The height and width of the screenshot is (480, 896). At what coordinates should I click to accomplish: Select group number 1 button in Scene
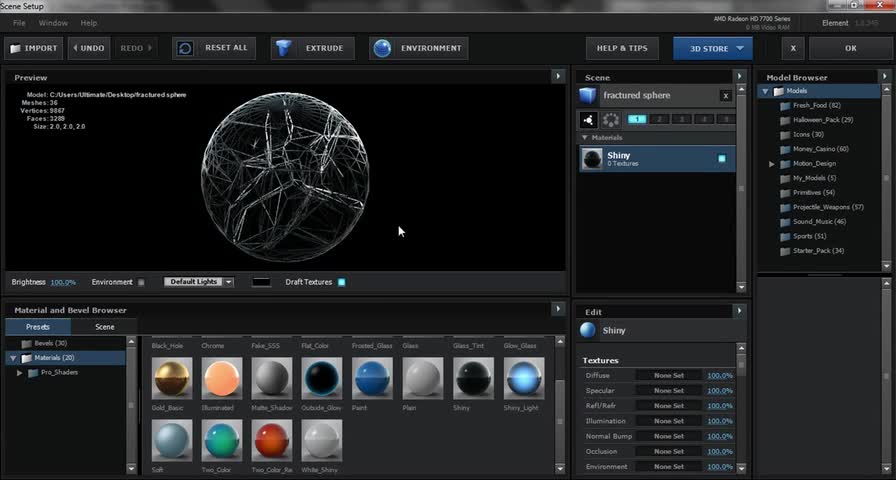click(637, 119)
